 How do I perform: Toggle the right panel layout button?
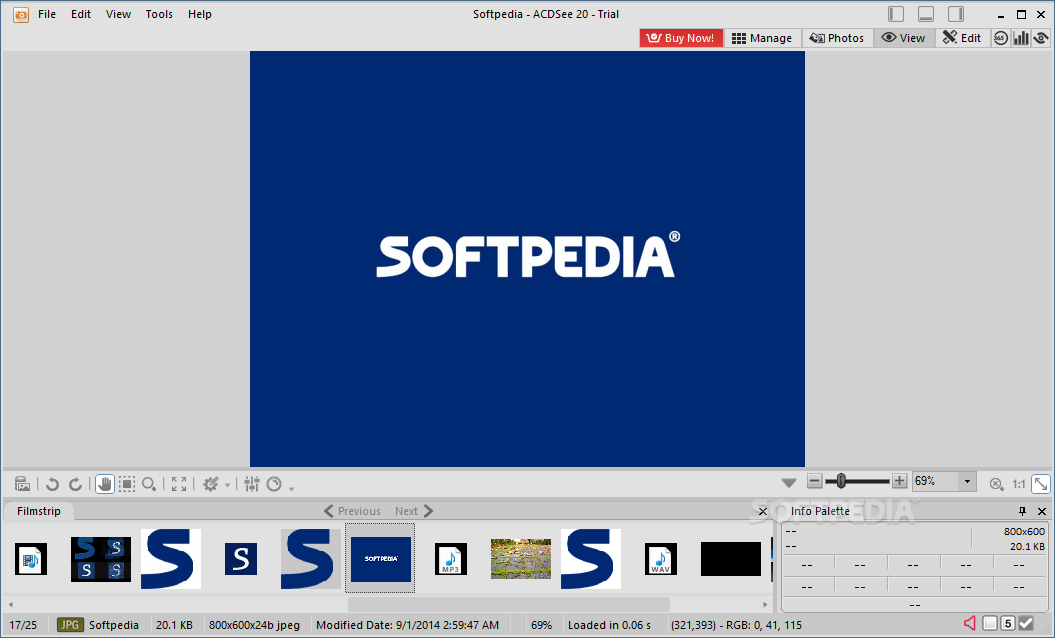click(x=956, y=14)
